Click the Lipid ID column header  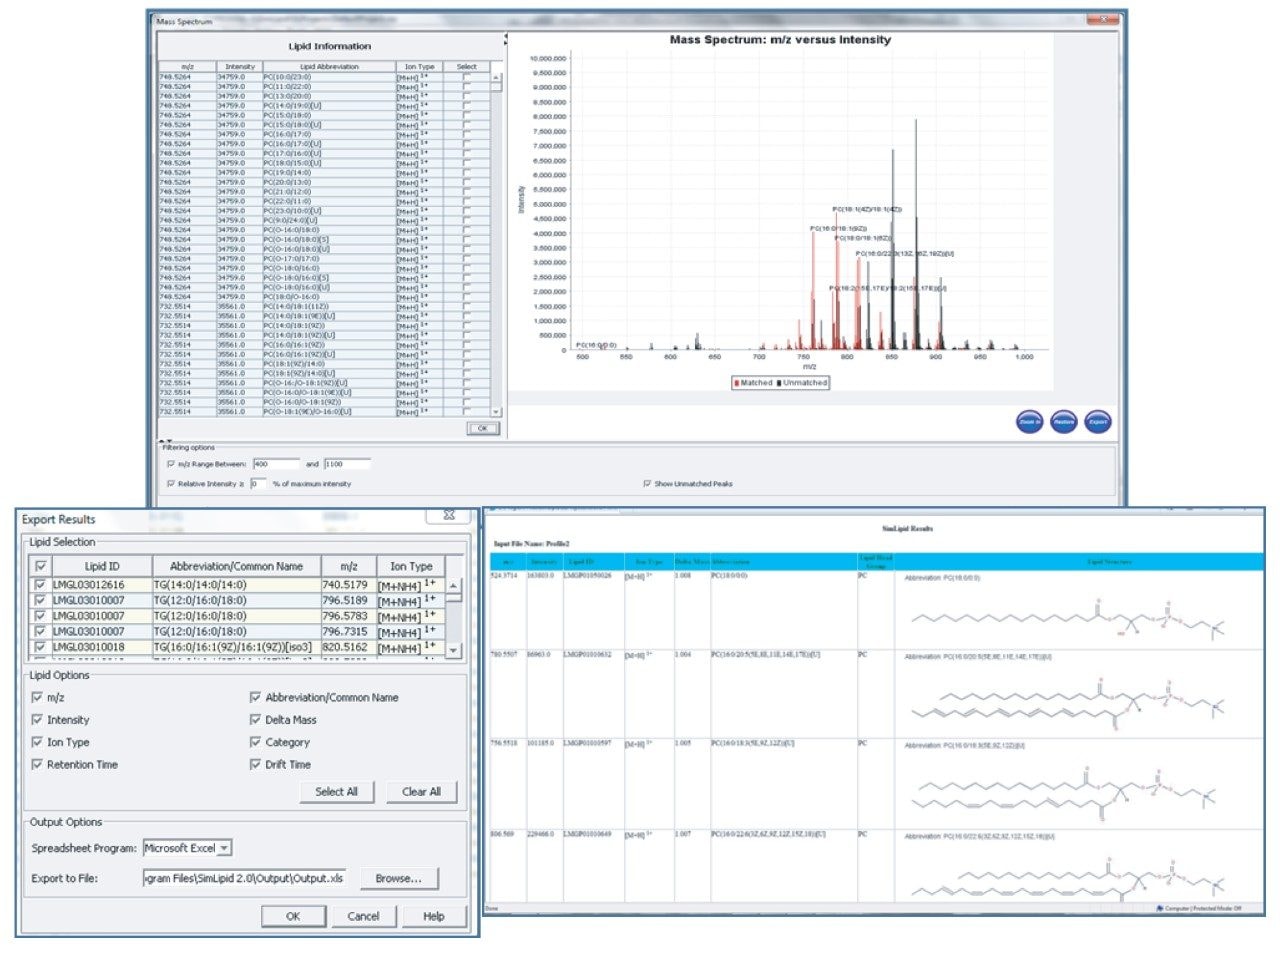pos(101,566)
